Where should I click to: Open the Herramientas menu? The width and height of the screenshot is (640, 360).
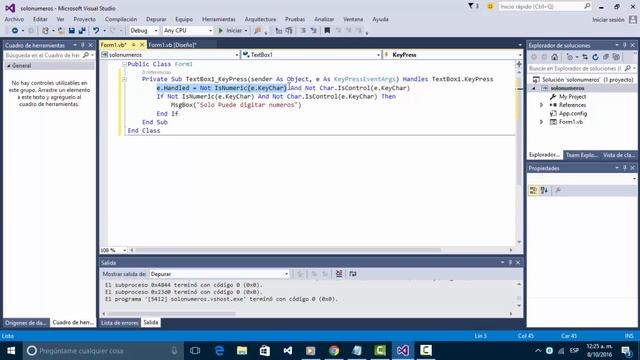[219, 19]
